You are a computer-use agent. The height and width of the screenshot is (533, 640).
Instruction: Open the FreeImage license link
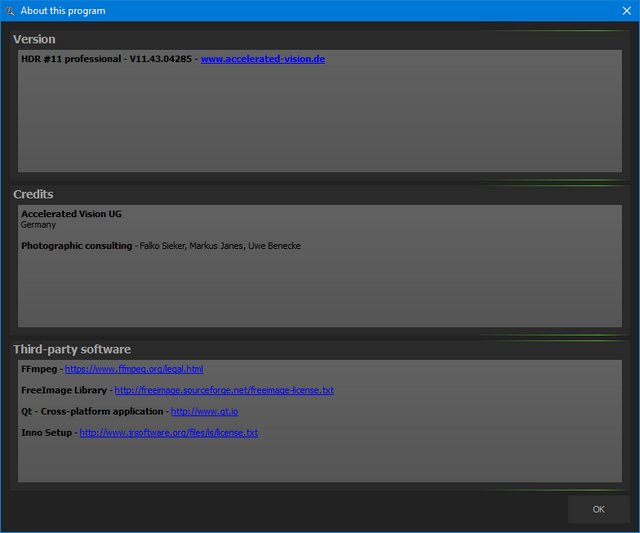click(224, 390)
